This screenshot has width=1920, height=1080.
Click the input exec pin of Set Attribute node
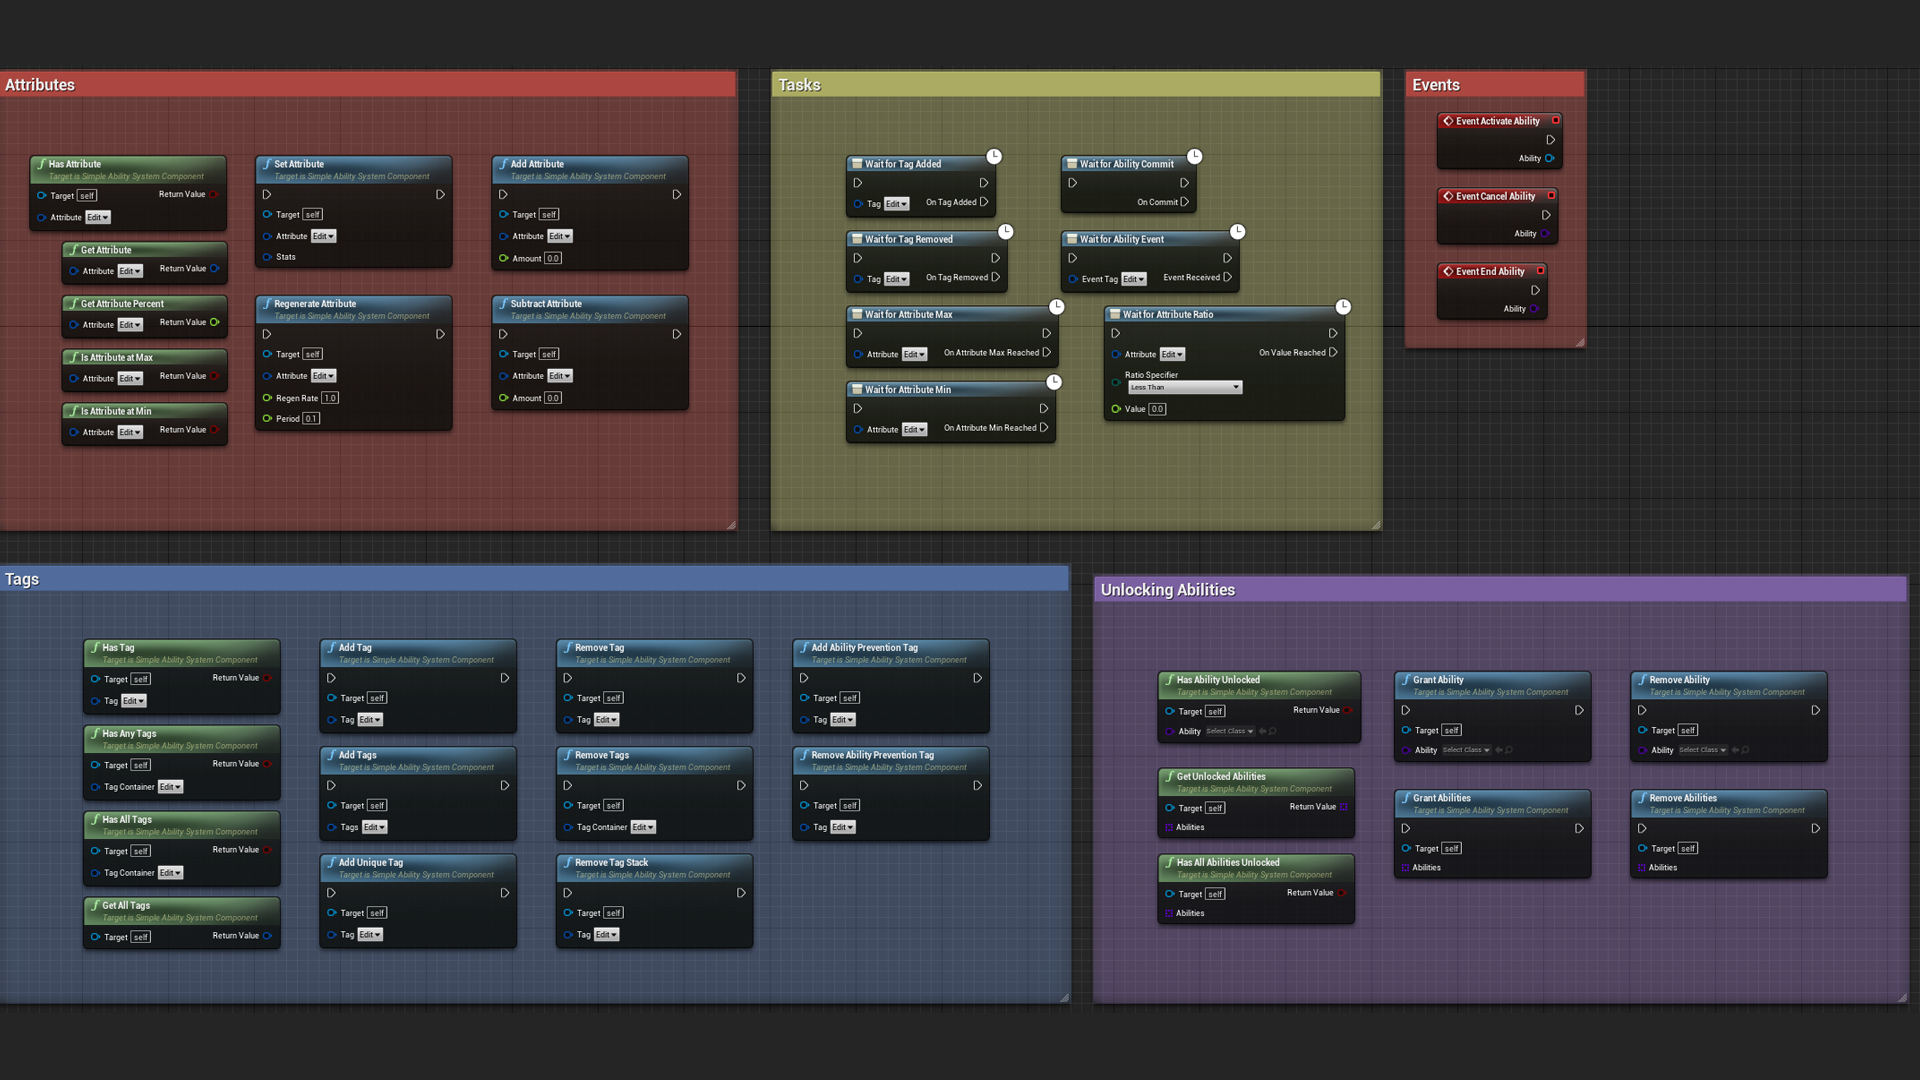267,195
